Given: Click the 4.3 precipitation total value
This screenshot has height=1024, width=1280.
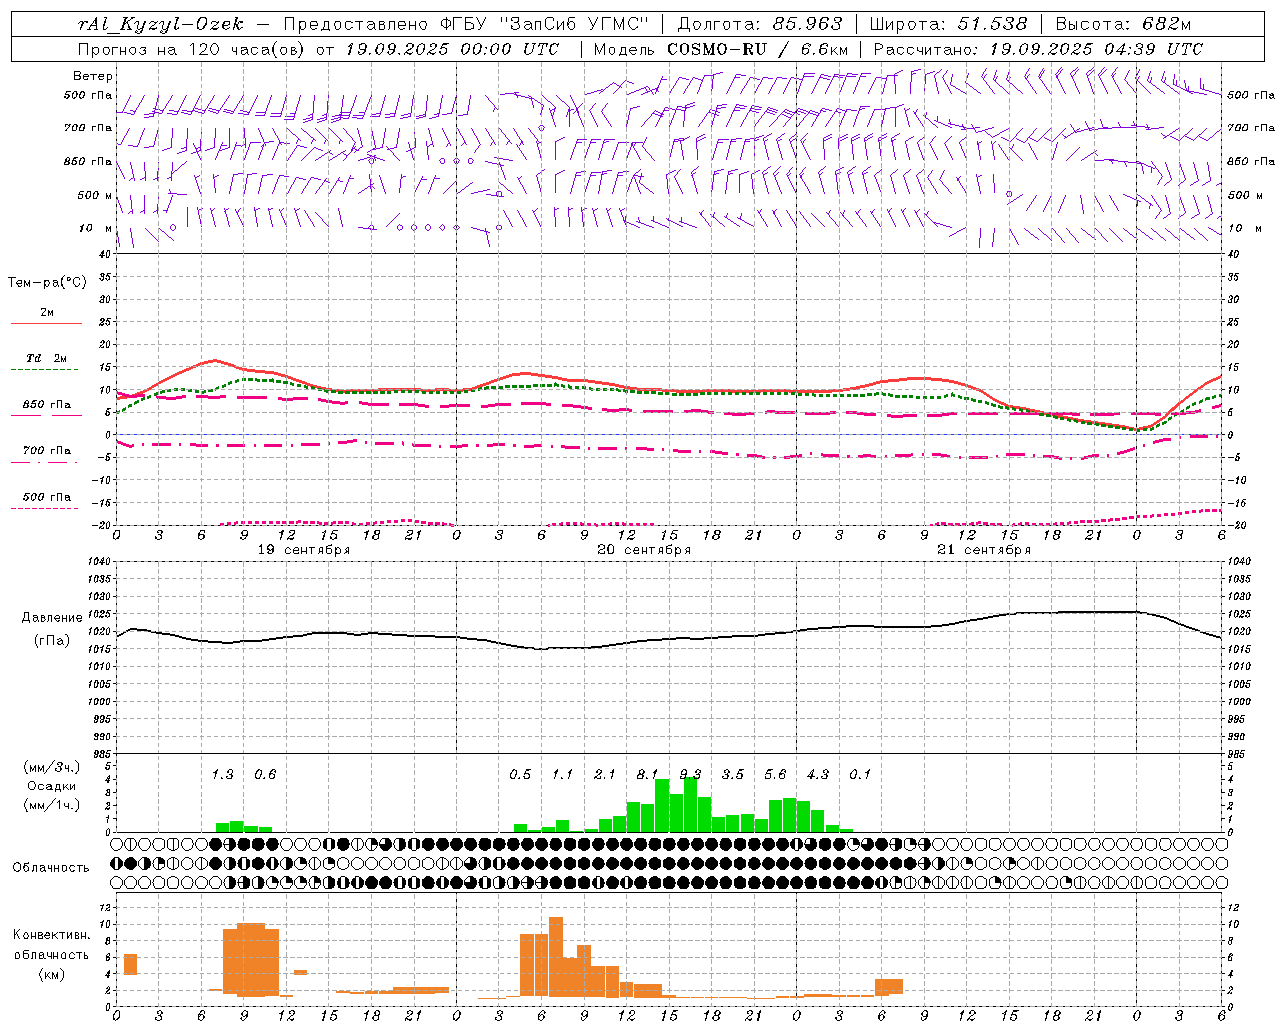Looking at the screenshot, I should (x=818, y=774).
